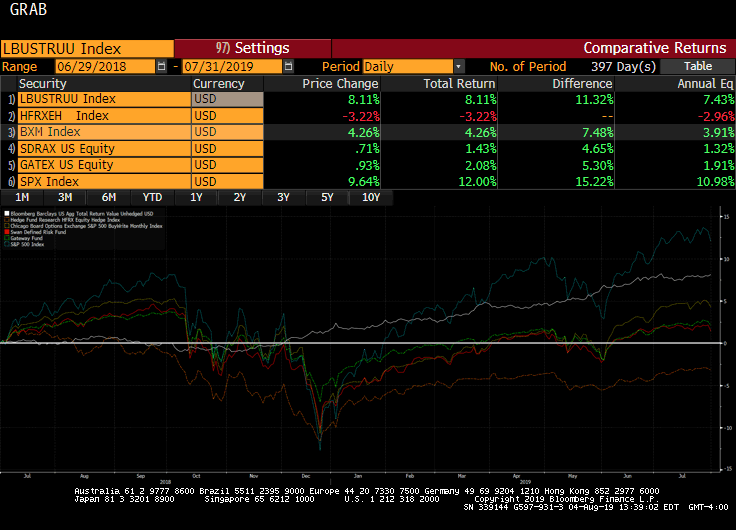Click USD currency for SDRAX US Equity row
Viewport: 736px width, 530px height.
coord(228,148)
